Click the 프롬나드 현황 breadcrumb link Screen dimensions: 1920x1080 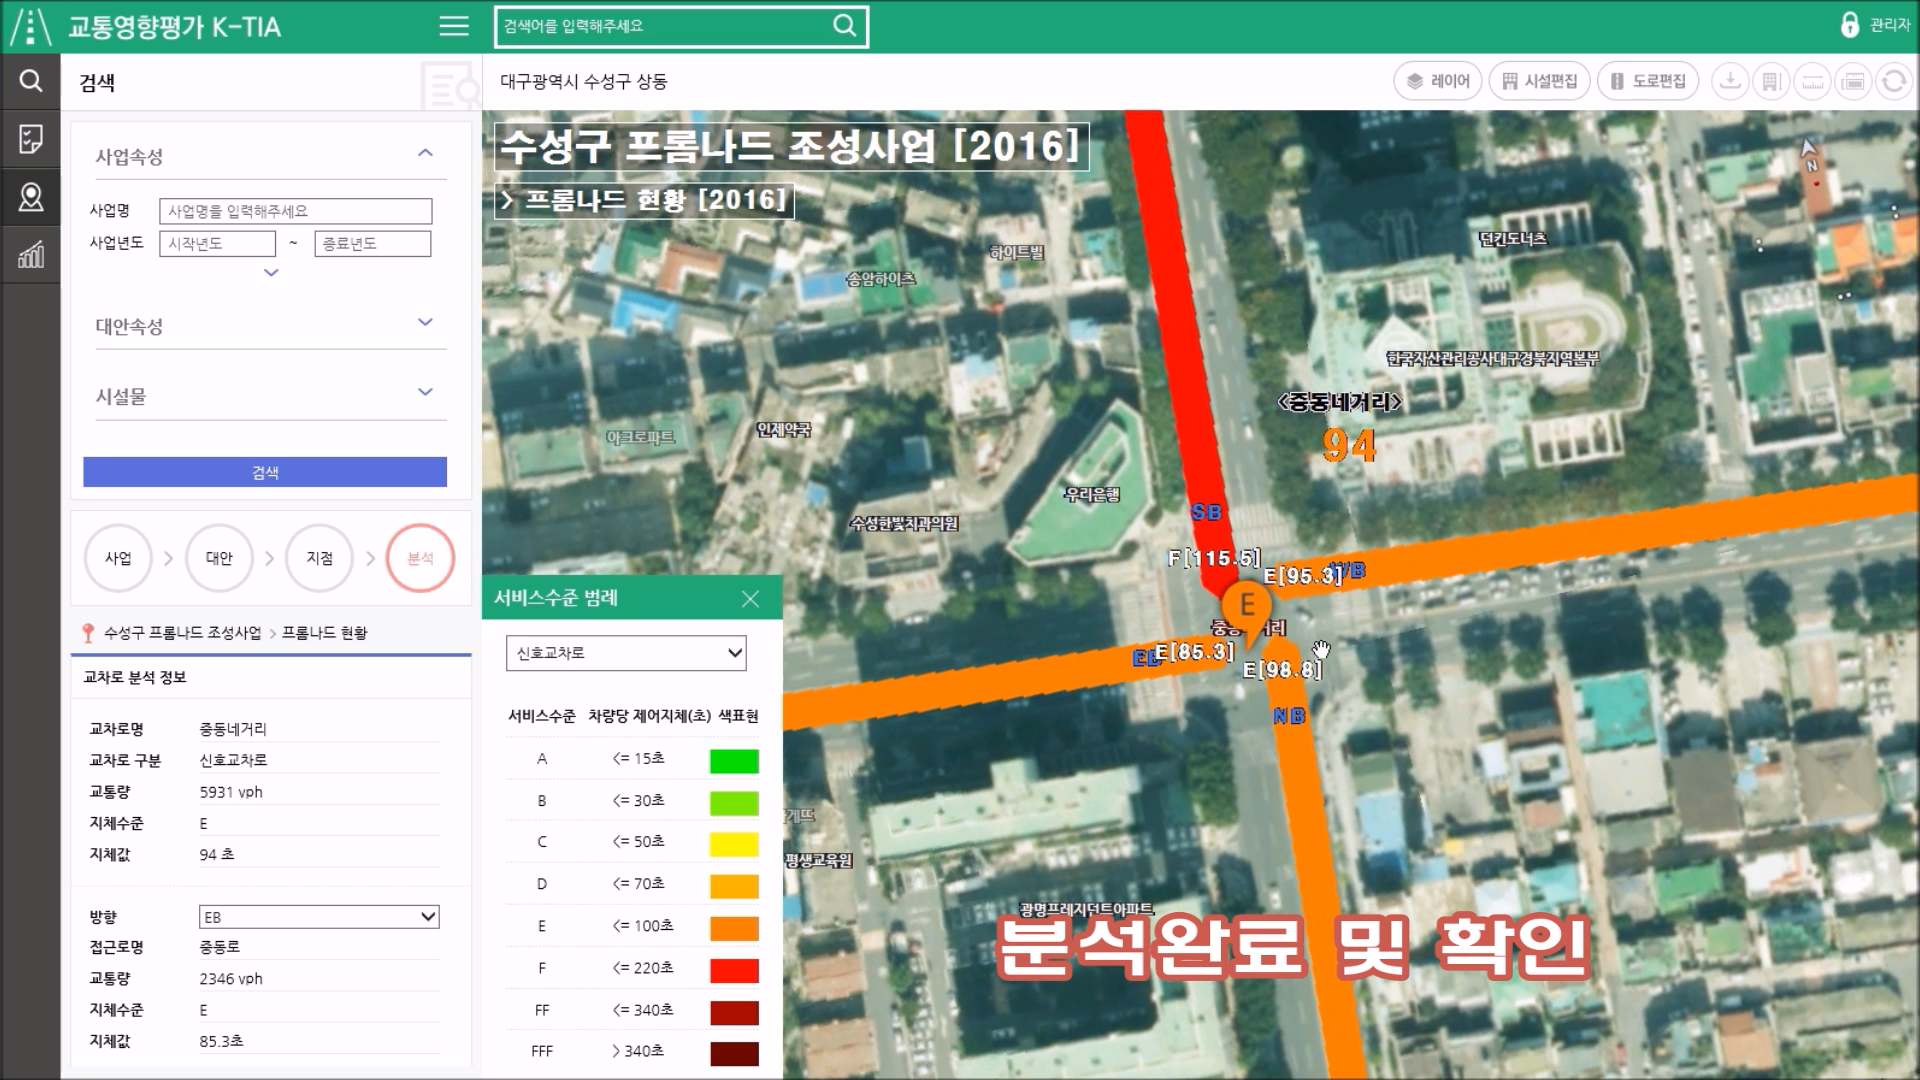click(x=324, y=633)
